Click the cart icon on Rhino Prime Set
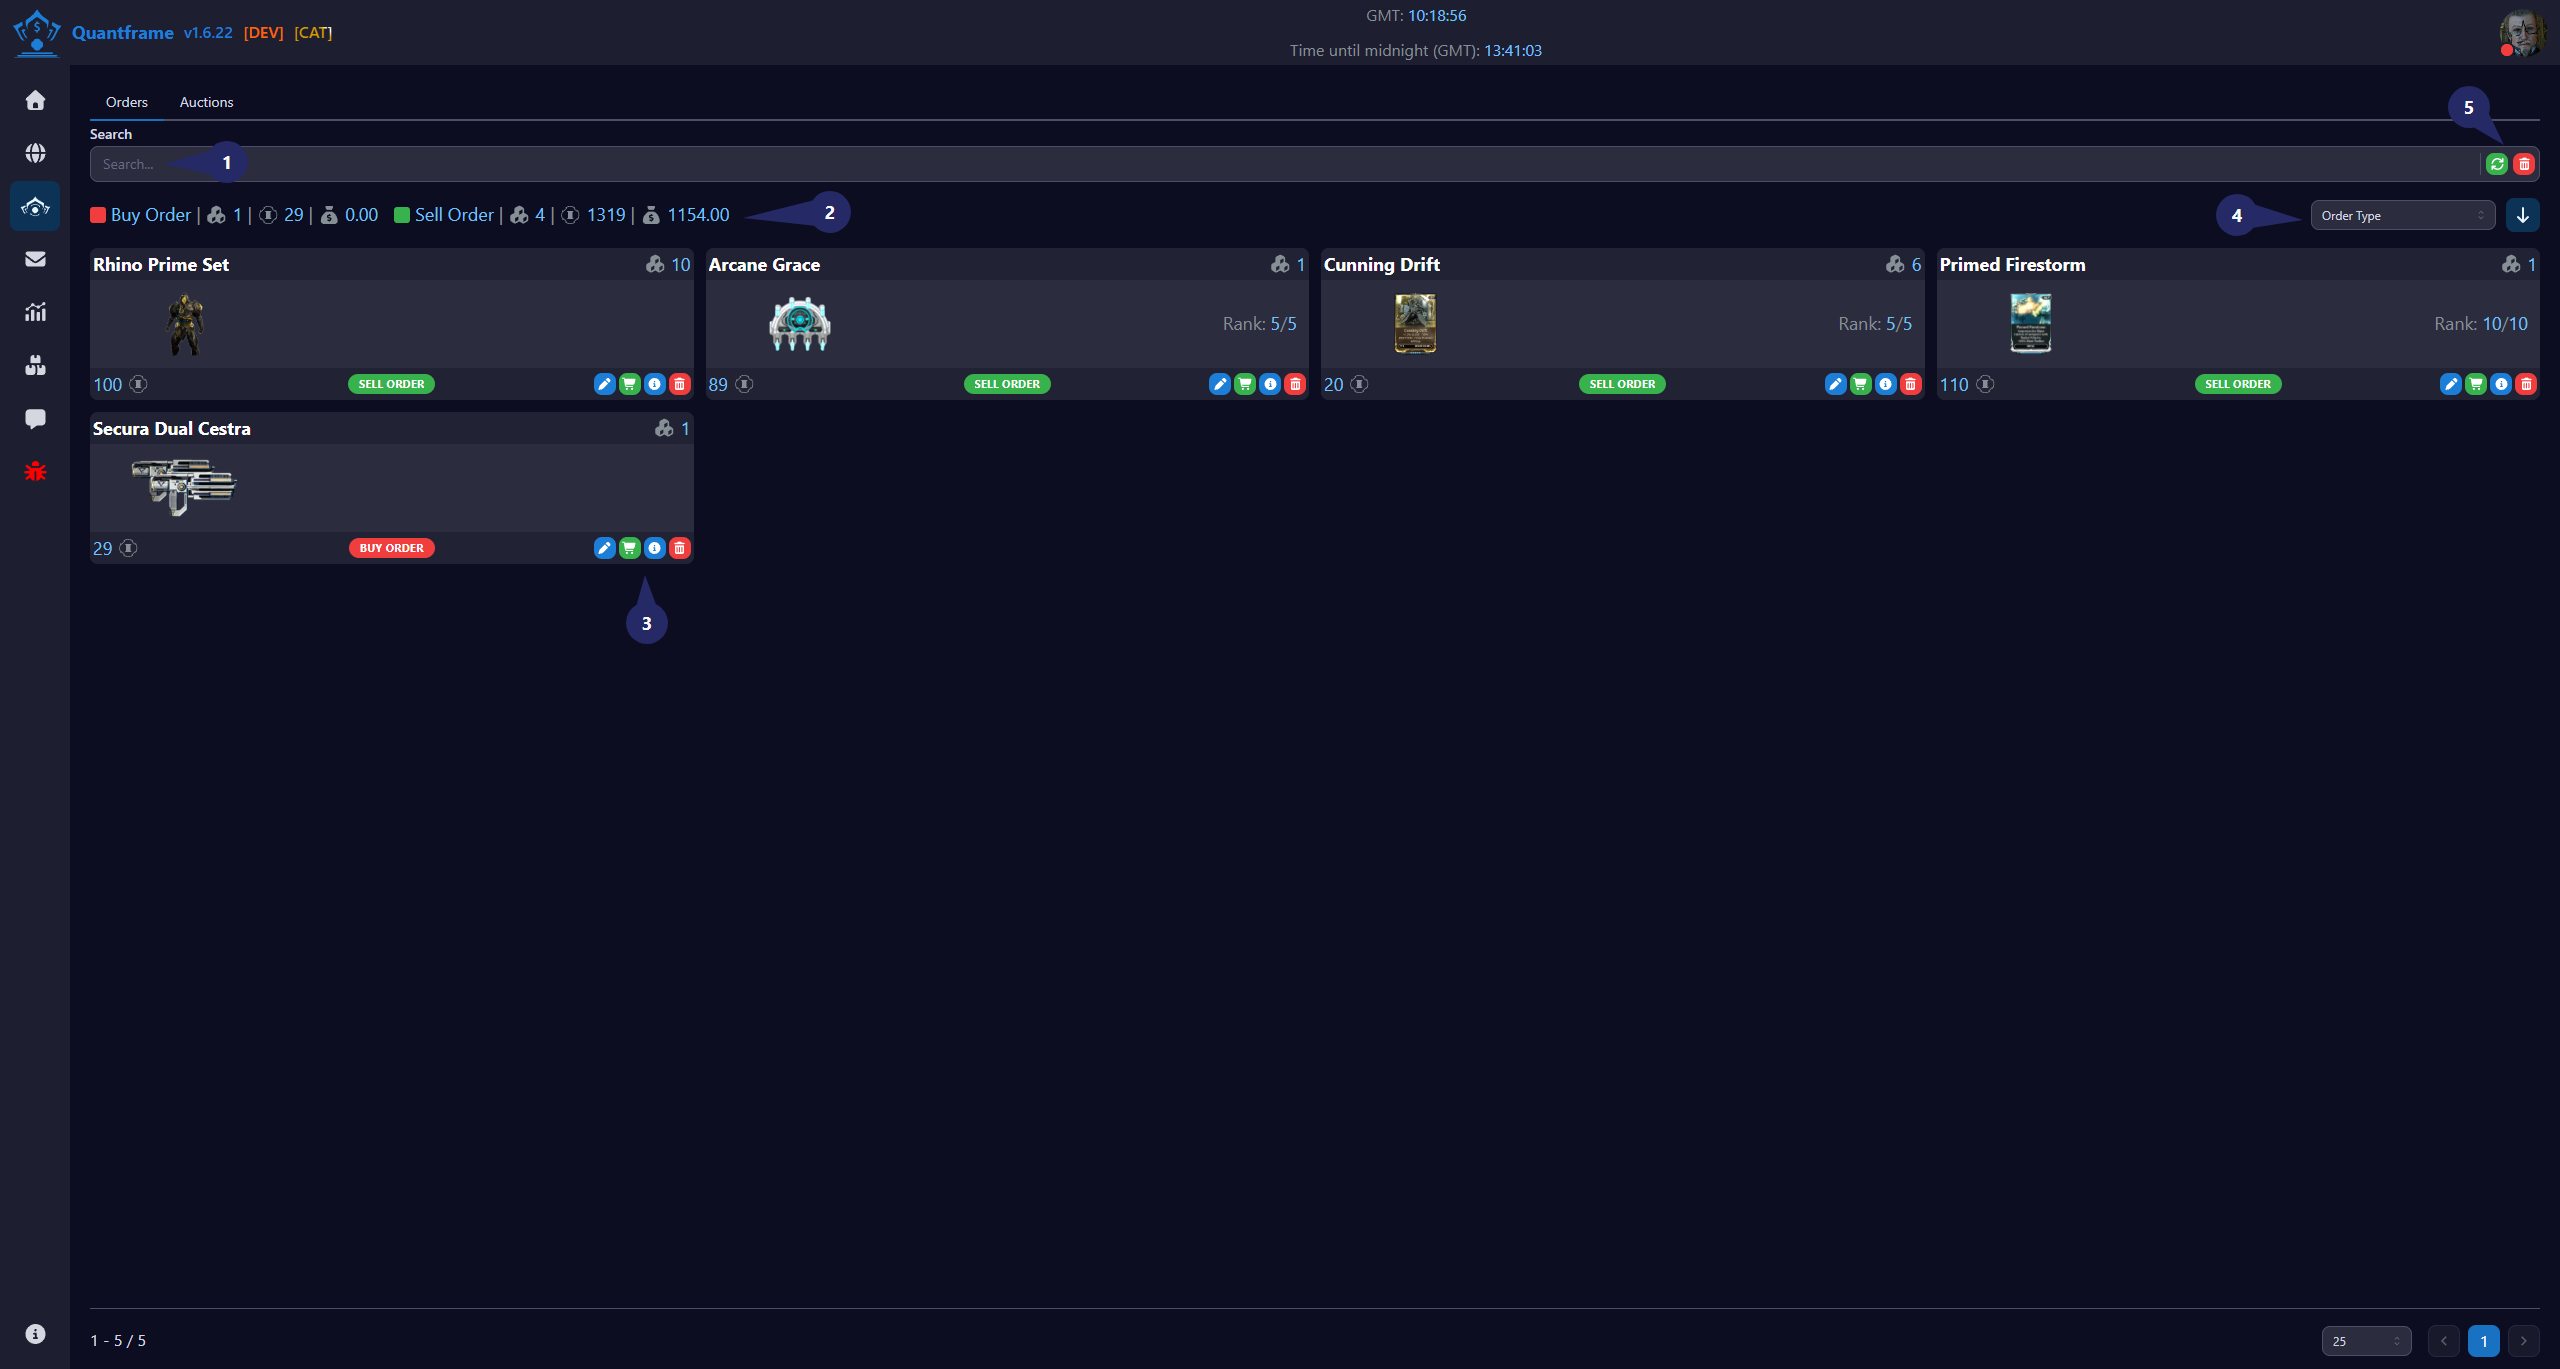2560x1369 pixels. (x=629, y=384)
